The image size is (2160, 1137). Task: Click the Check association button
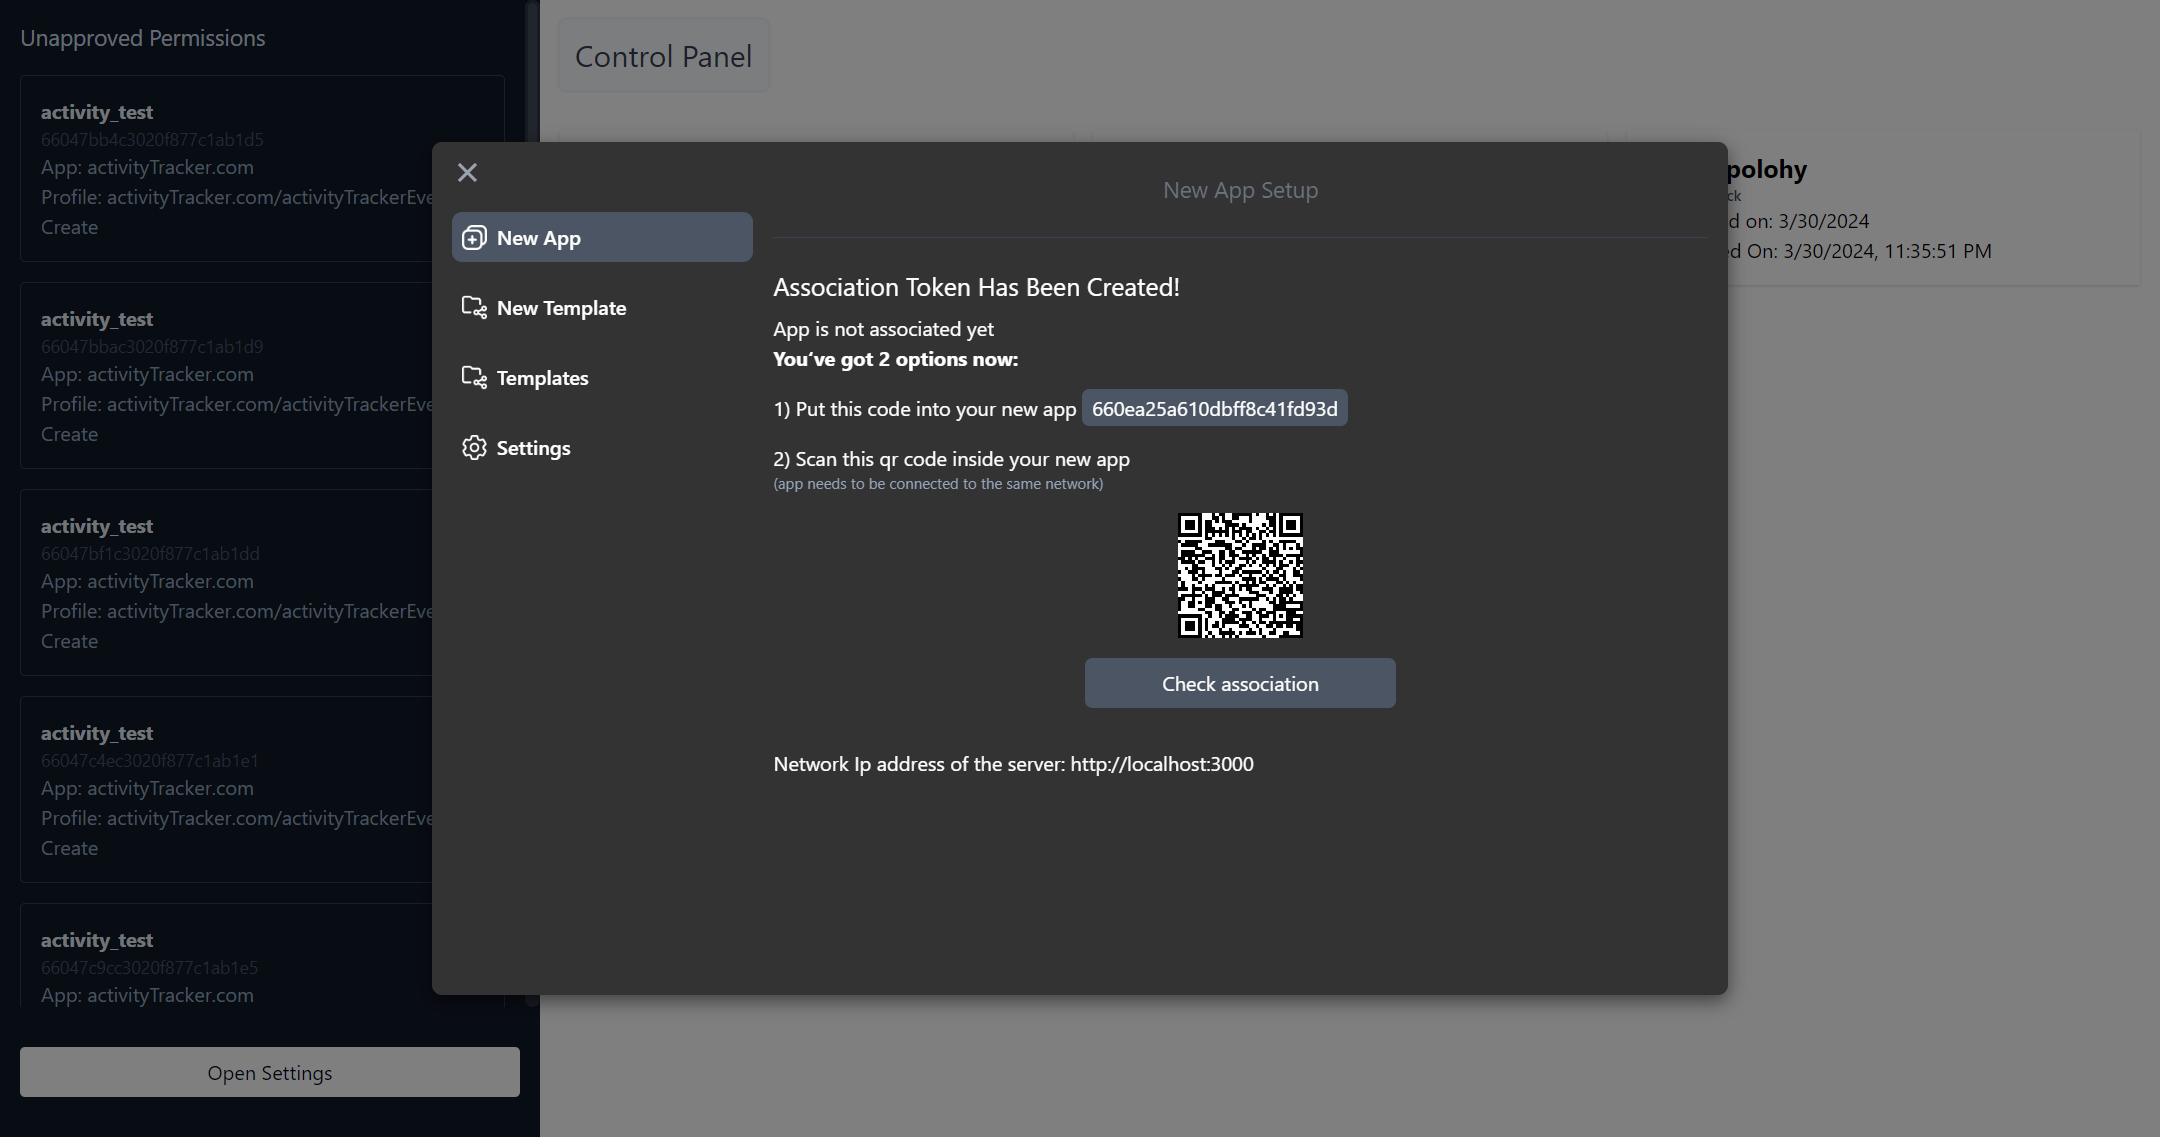(1240, 683)
